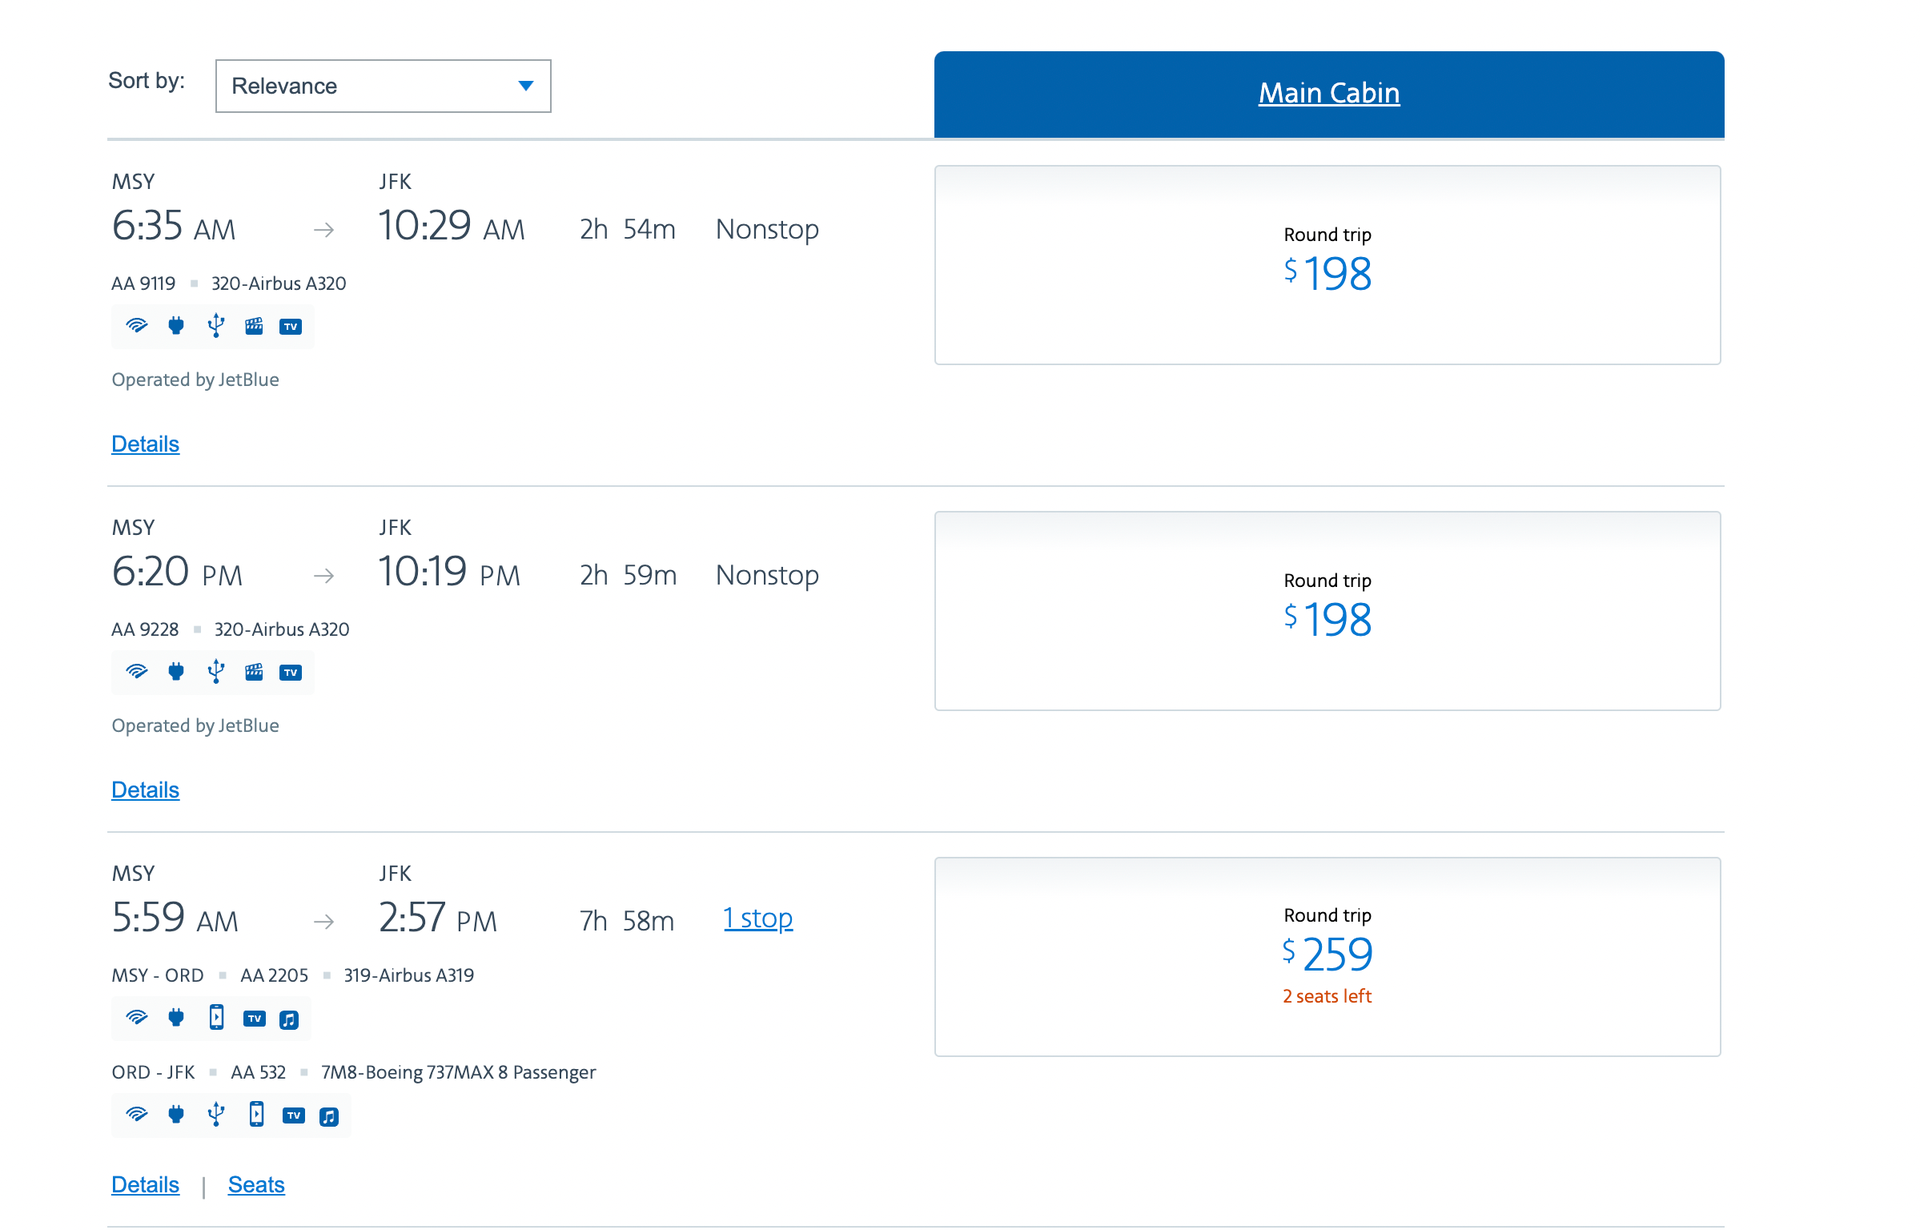Click the Wi-Fi amenity icon on flight AA 9119
This screenshot has width=1920, height=1230.
point(137,326)
